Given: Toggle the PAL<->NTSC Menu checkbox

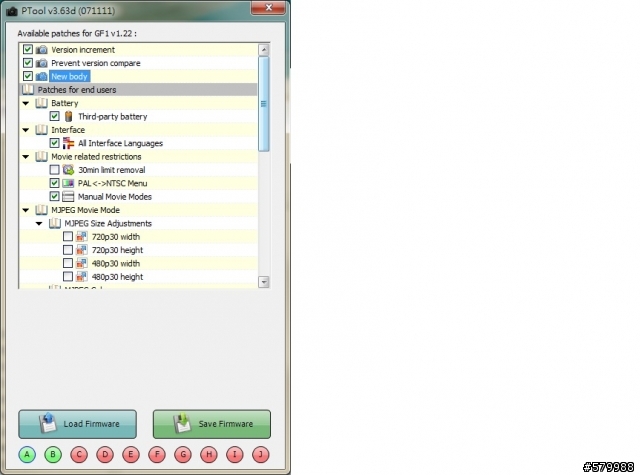Looking at the screenshot, I should click(54, 183).
